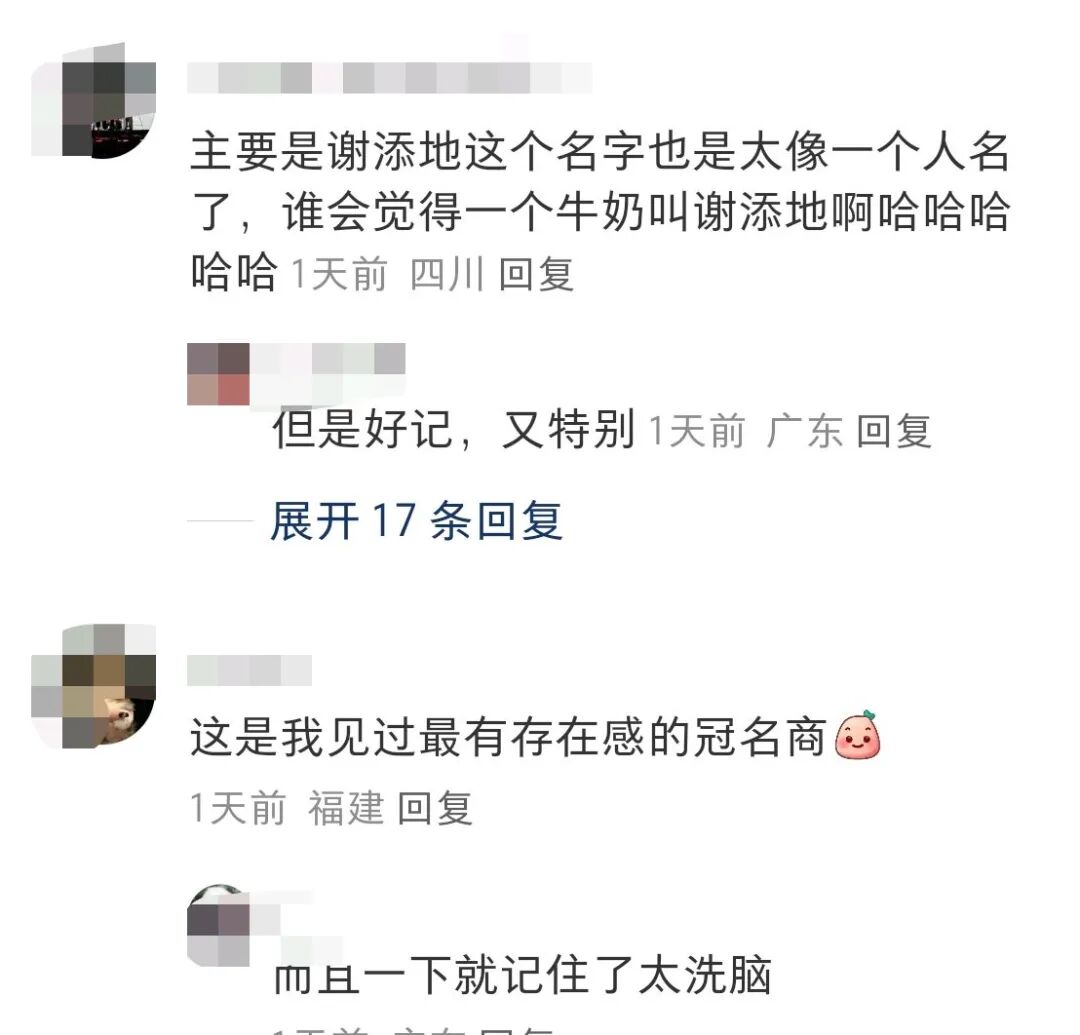Image resolution: width=1080 pixels, height=1035 pixels.
Task: Click the pink peach emoji sticker
Action: point(858,735)
